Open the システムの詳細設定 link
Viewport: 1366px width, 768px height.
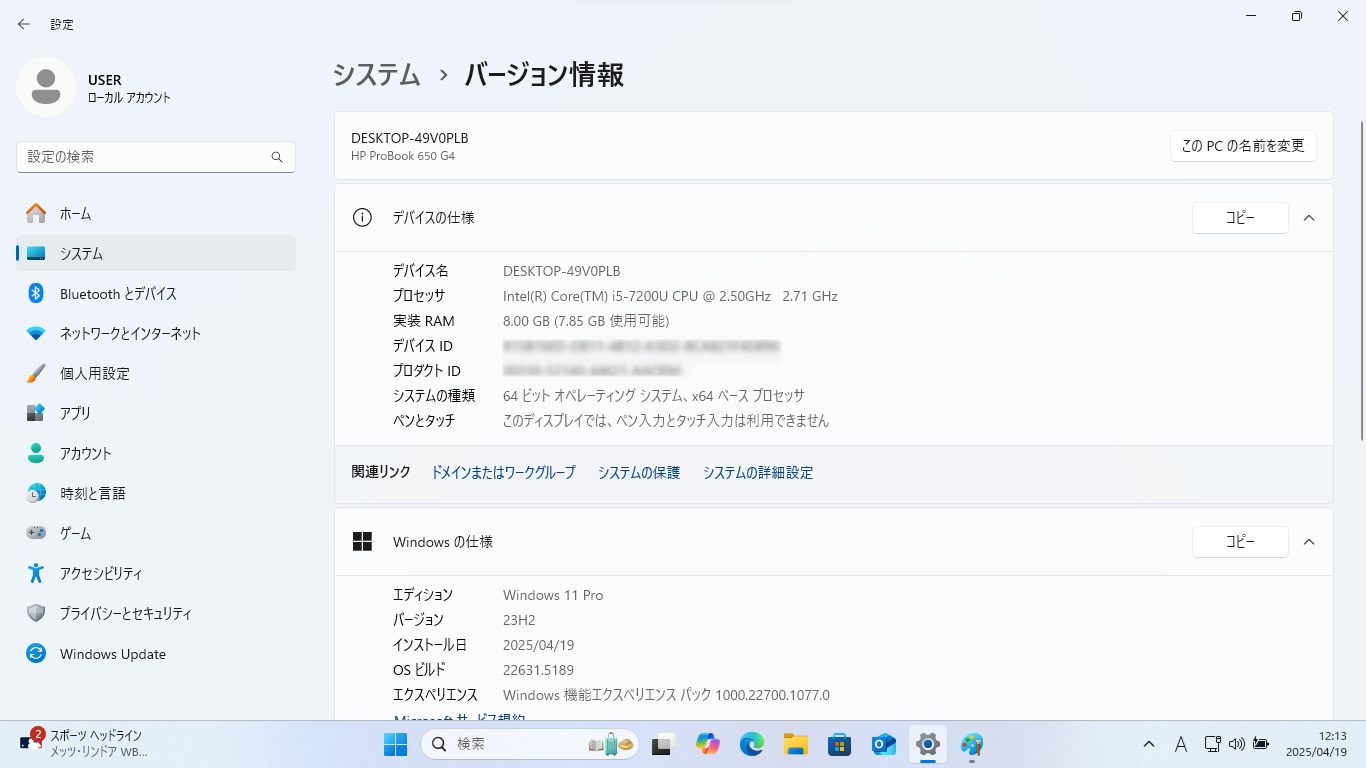point(758,473)
